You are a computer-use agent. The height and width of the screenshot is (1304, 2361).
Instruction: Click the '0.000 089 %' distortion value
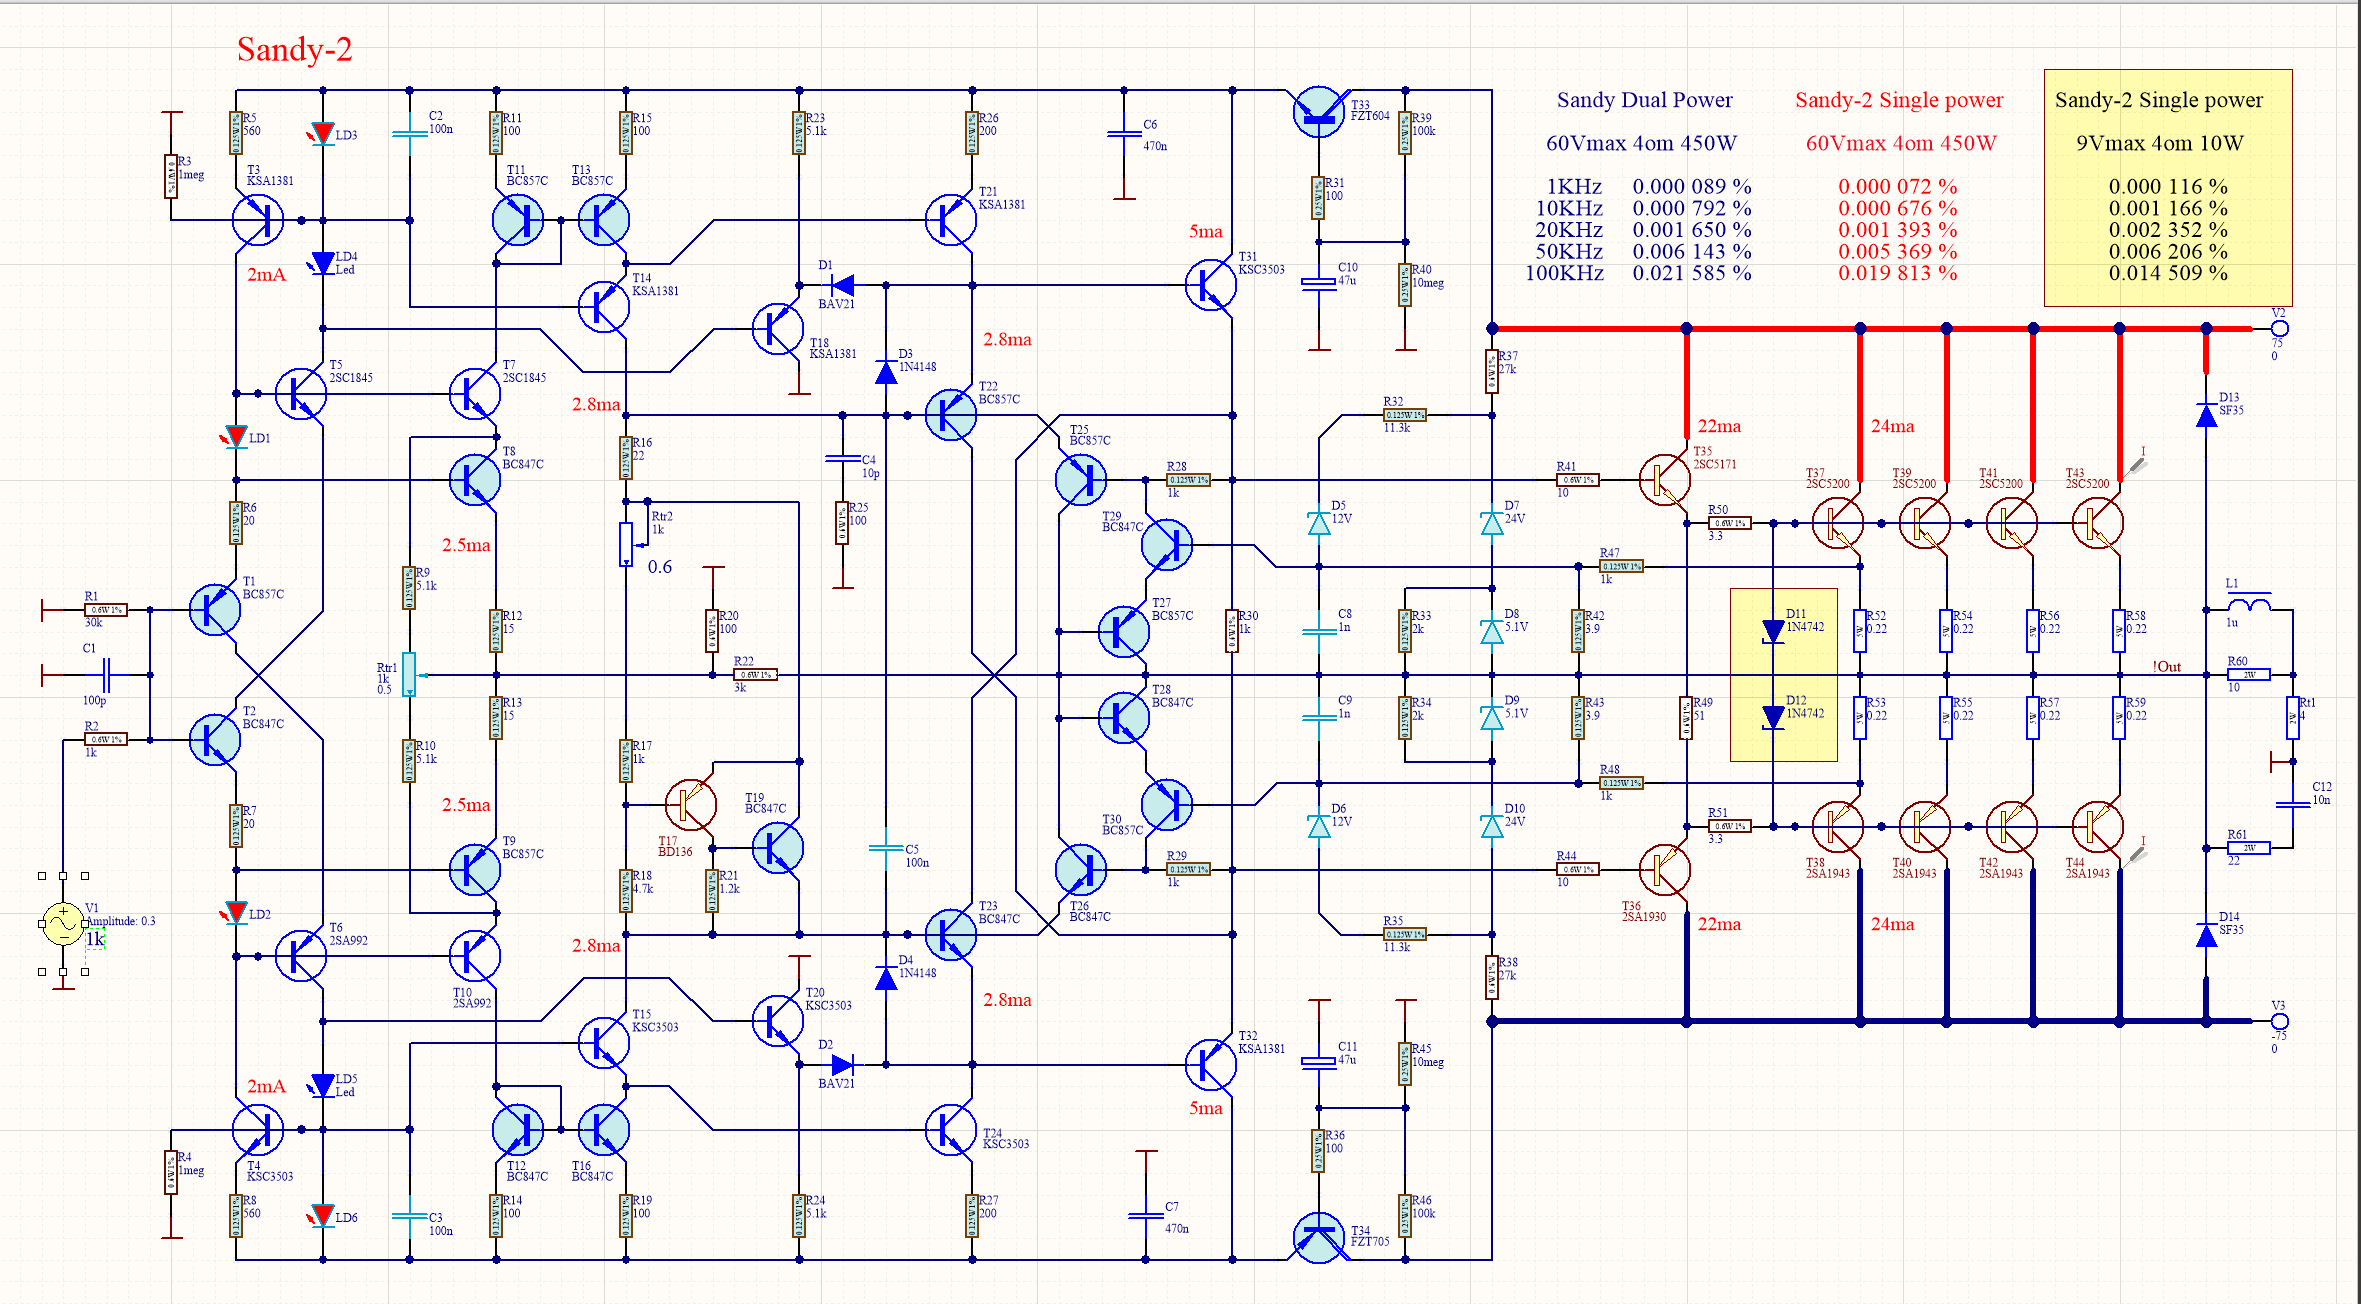[1692, 187]
